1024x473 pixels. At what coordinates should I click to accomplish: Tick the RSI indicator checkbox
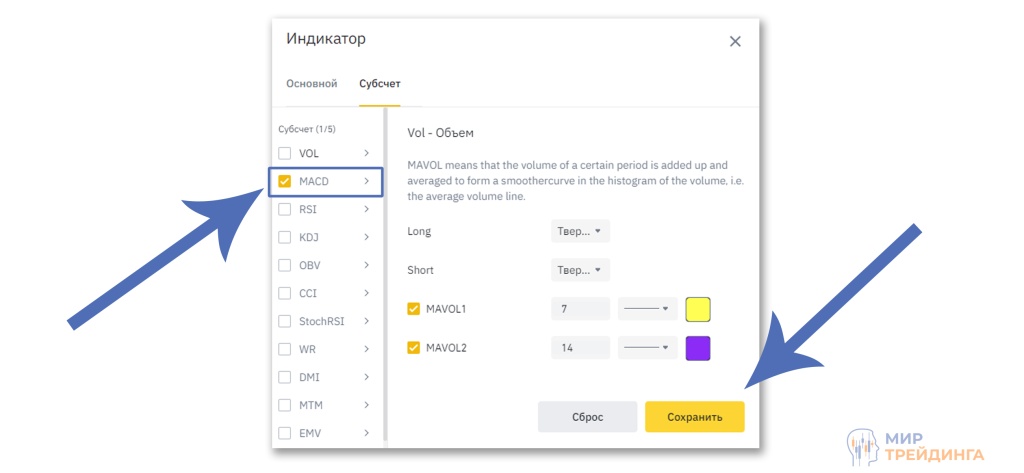coord(285,210)
